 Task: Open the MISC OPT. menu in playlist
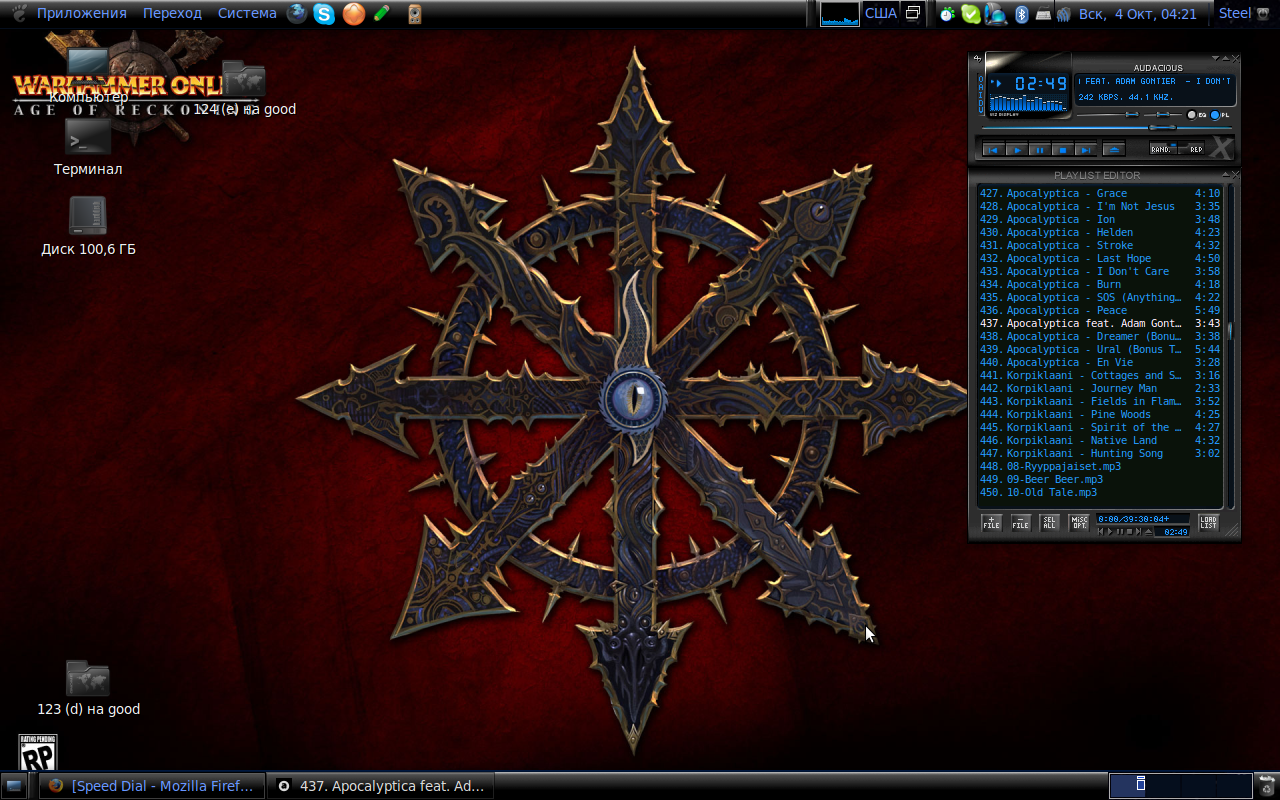[x=1079, y=523]
